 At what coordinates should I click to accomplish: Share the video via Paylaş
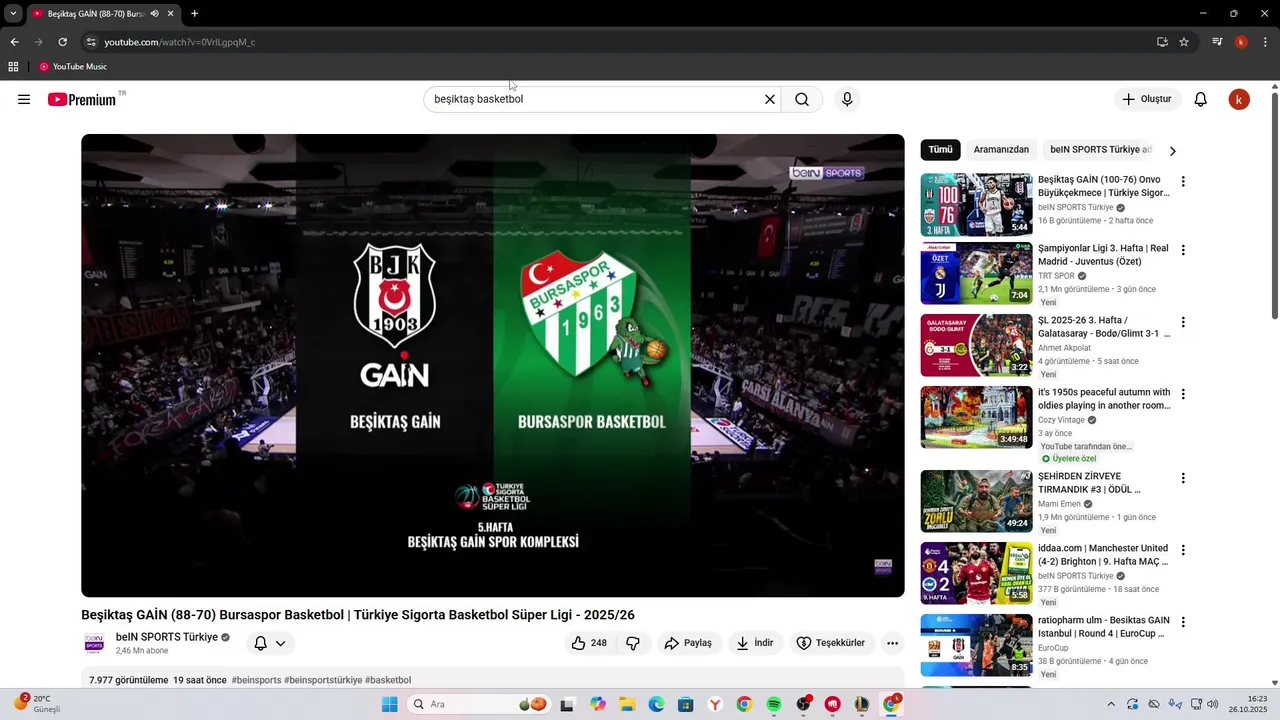[x=688, y=643]
